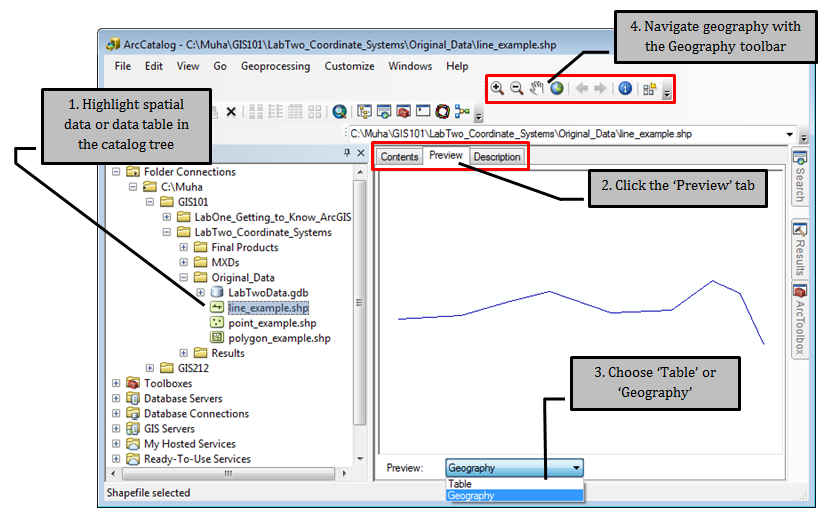Expand the Results folder
This screenshot has width=830, height=519.
[x=184, y=353]
